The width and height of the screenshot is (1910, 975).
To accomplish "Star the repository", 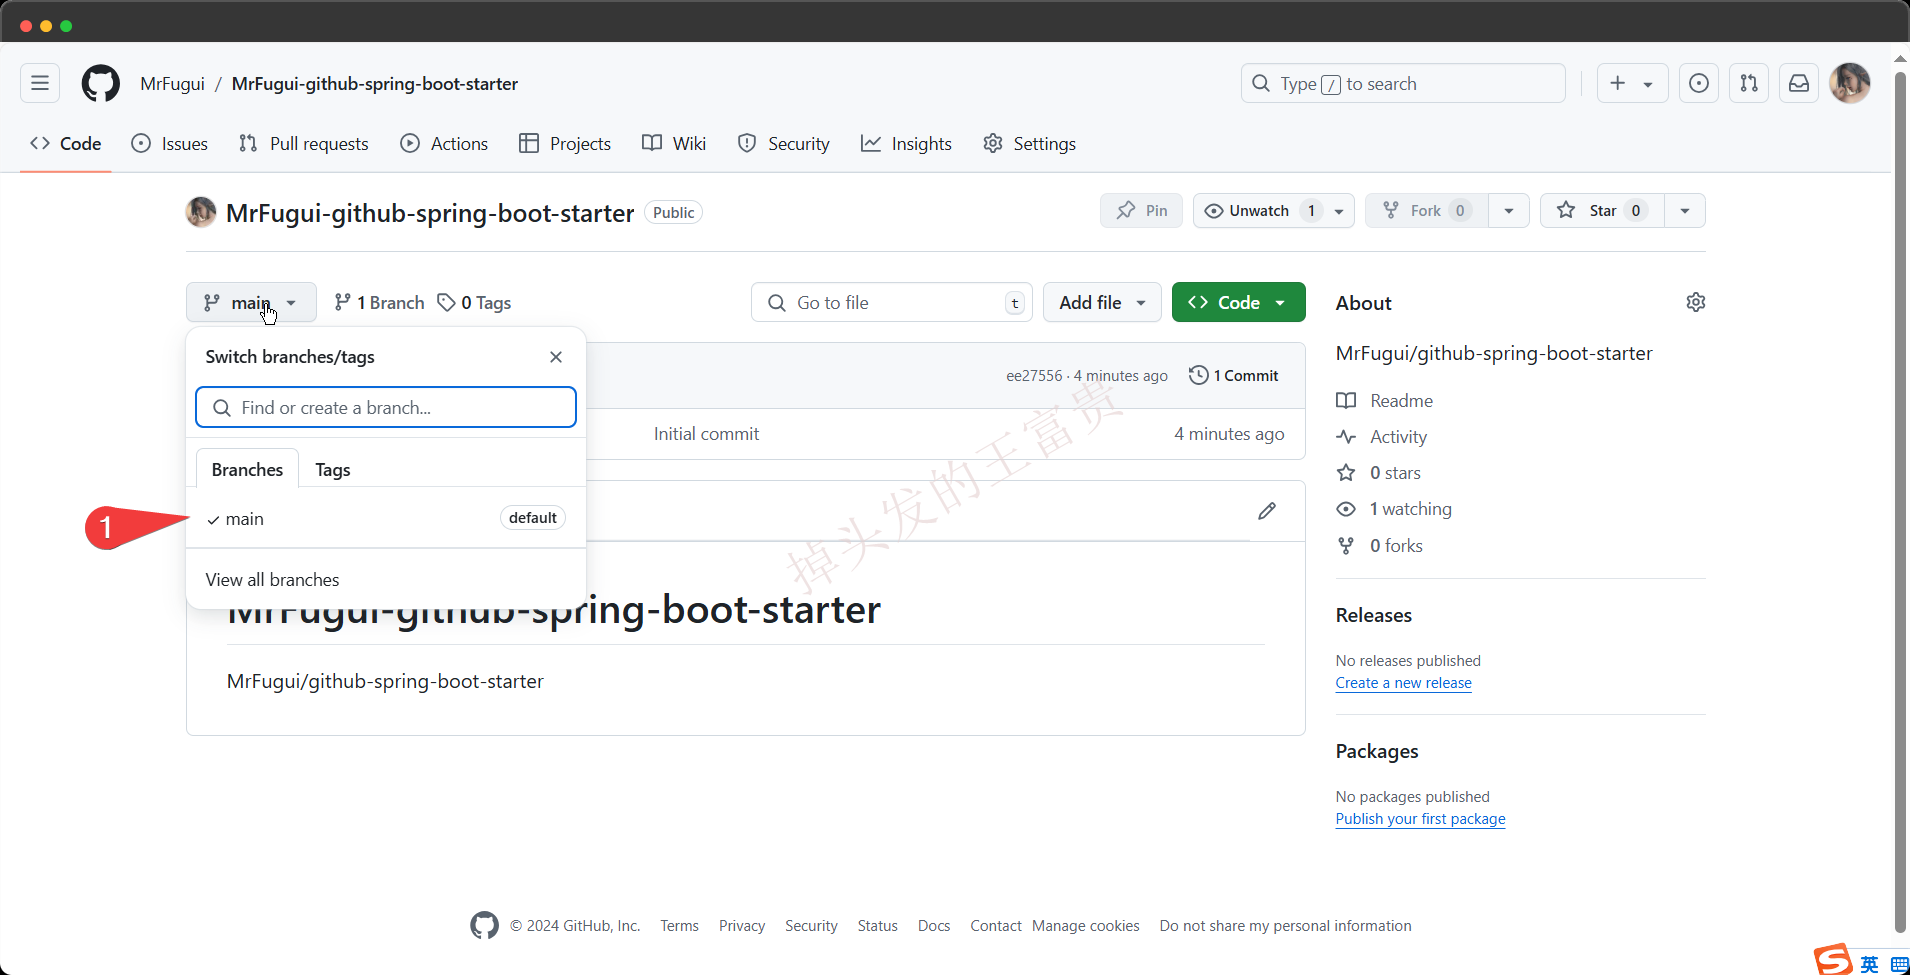I will click(x=1602, y=211).
